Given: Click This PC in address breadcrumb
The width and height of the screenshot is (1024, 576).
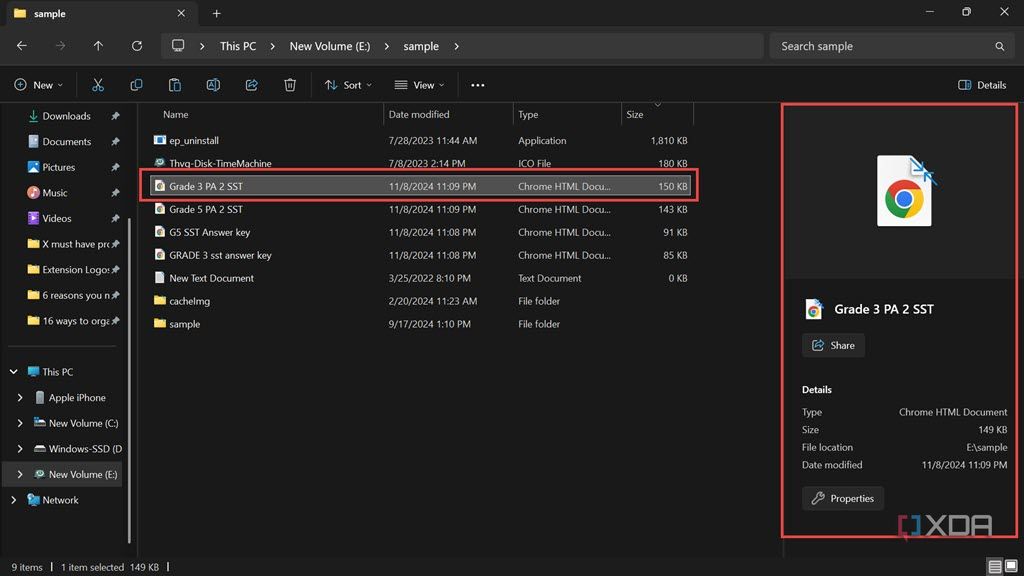Looking at the screenshot, I should 238,46.
